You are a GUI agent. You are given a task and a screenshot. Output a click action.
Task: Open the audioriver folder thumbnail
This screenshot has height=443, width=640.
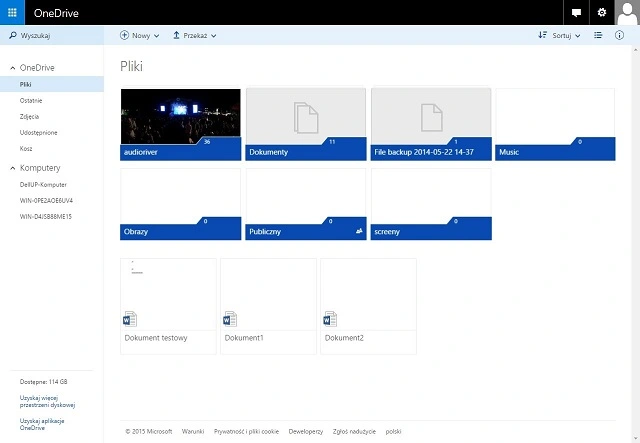(180, 118)
